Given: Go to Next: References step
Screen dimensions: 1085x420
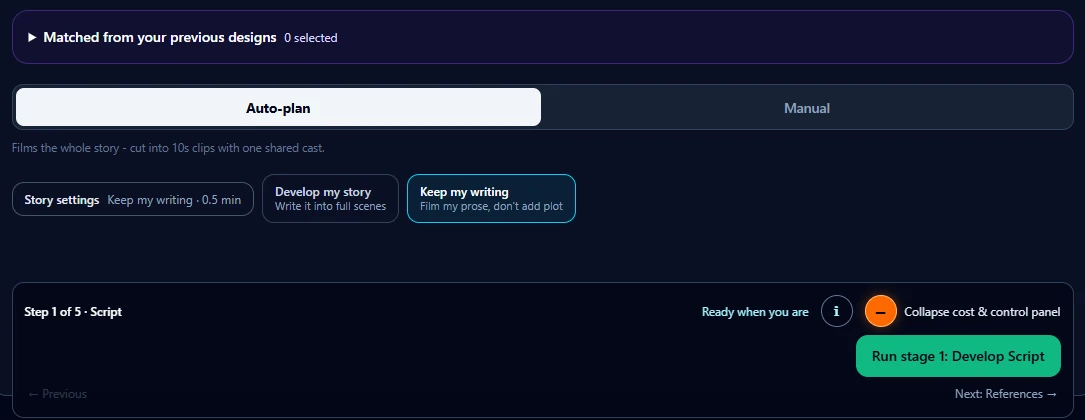Looking at the screenshot, I should [x=1006, y=394].
